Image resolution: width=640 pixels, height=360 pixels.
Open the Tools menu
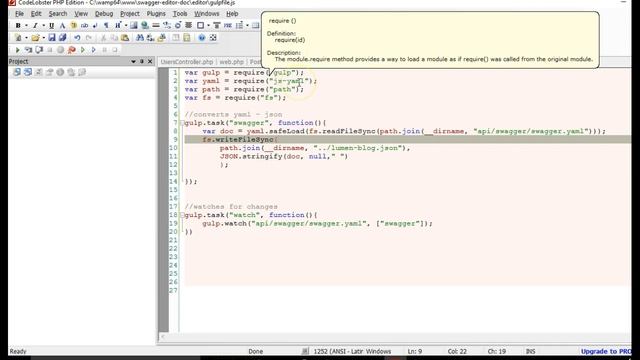pos(180,14)
